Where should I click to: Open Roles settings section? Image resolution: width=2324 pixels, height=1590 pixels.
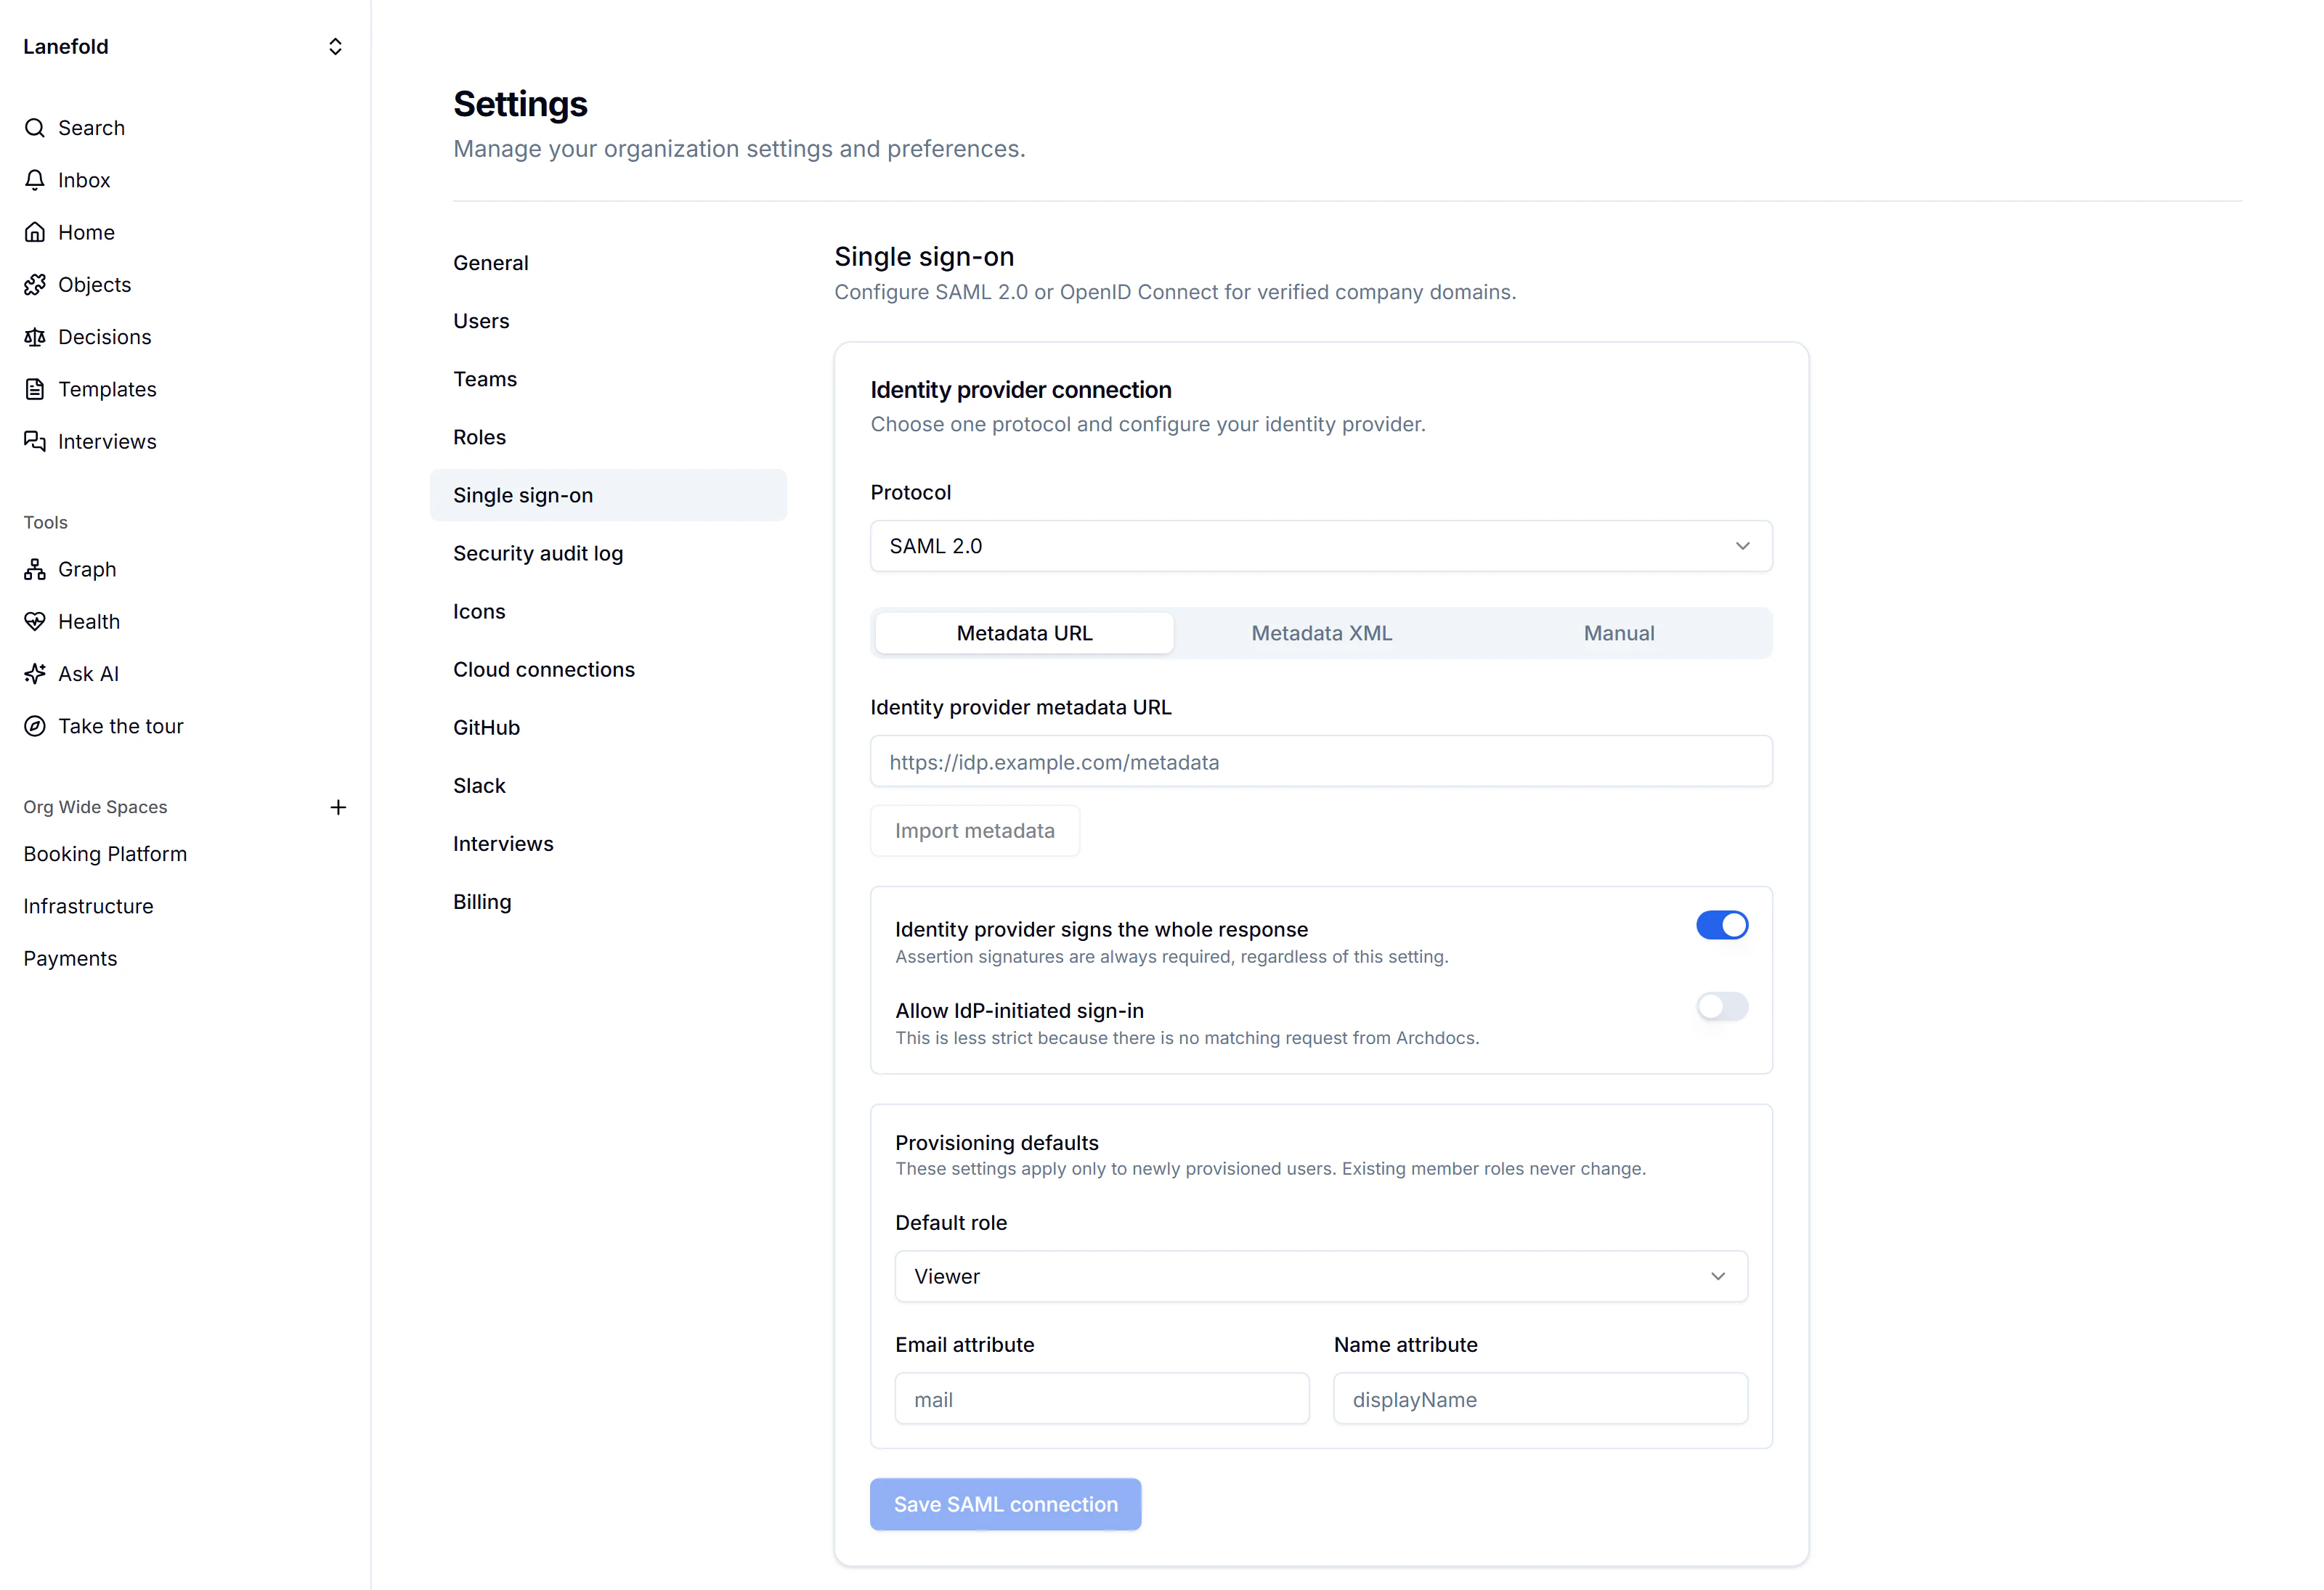(608, 437)
